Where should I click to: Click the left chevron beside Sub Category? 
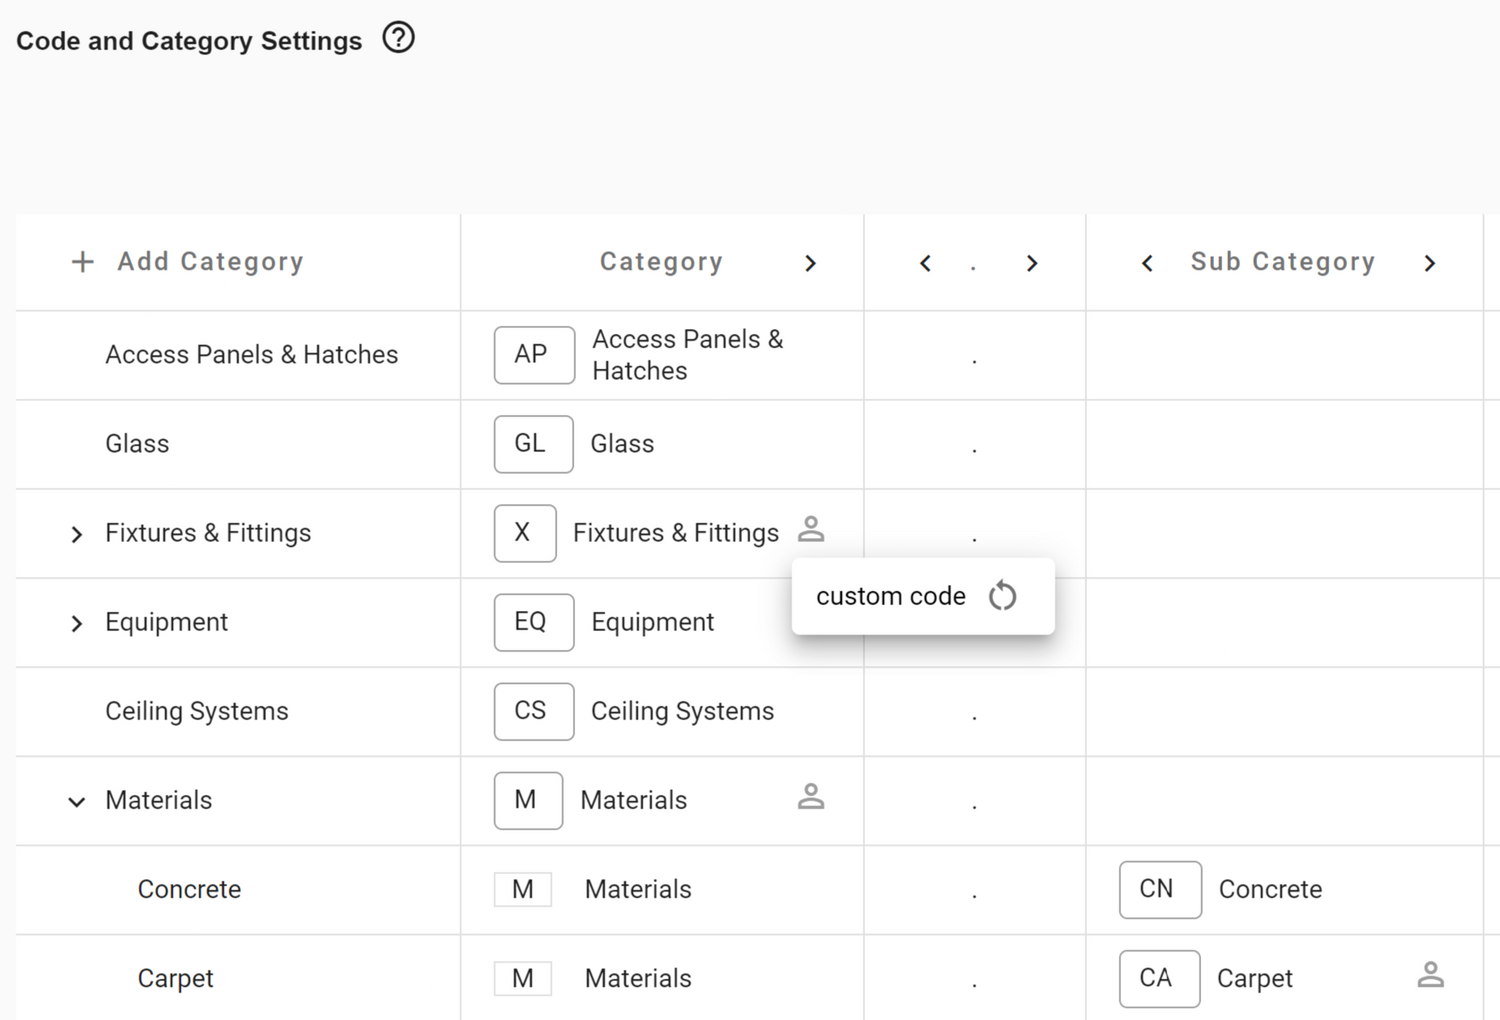[x=1146, y=263]
